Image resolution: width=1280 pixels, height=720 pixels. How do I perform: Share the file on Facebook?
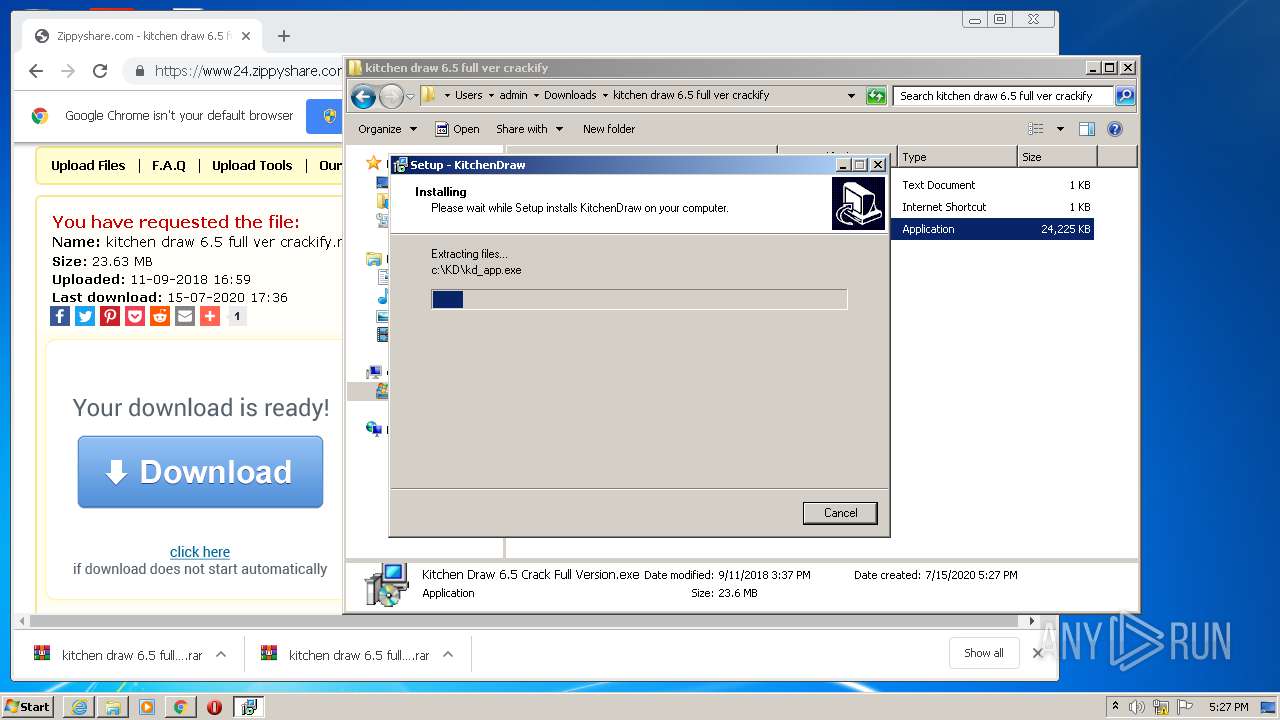click(x=60, y=316)
